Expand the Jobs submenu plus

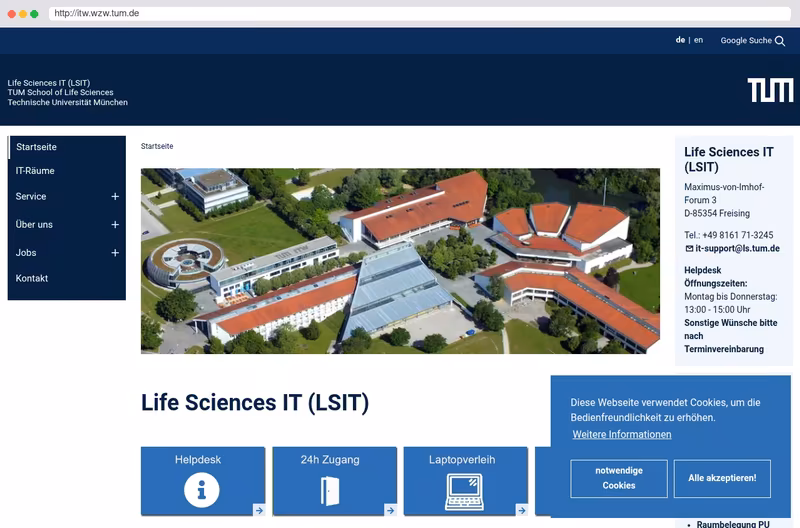click(115, 253)
